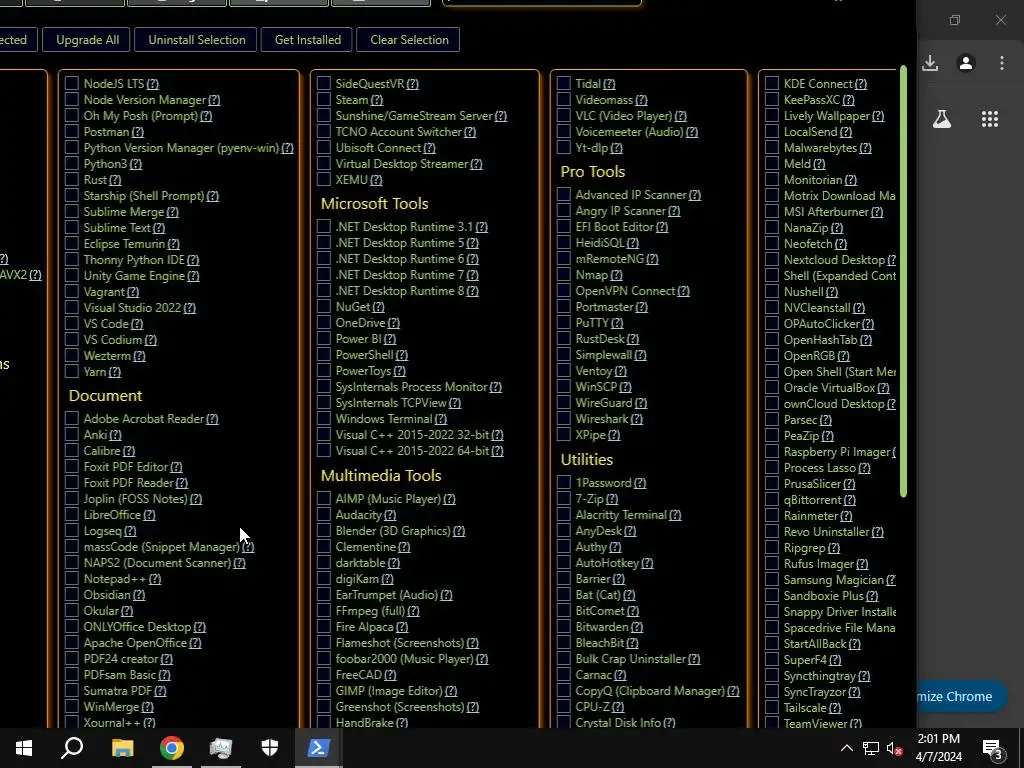Image resolution: width=1024 pixels, height=768 pixels.
Task: Click the Malwarebytes label
Action: [820, 148]
